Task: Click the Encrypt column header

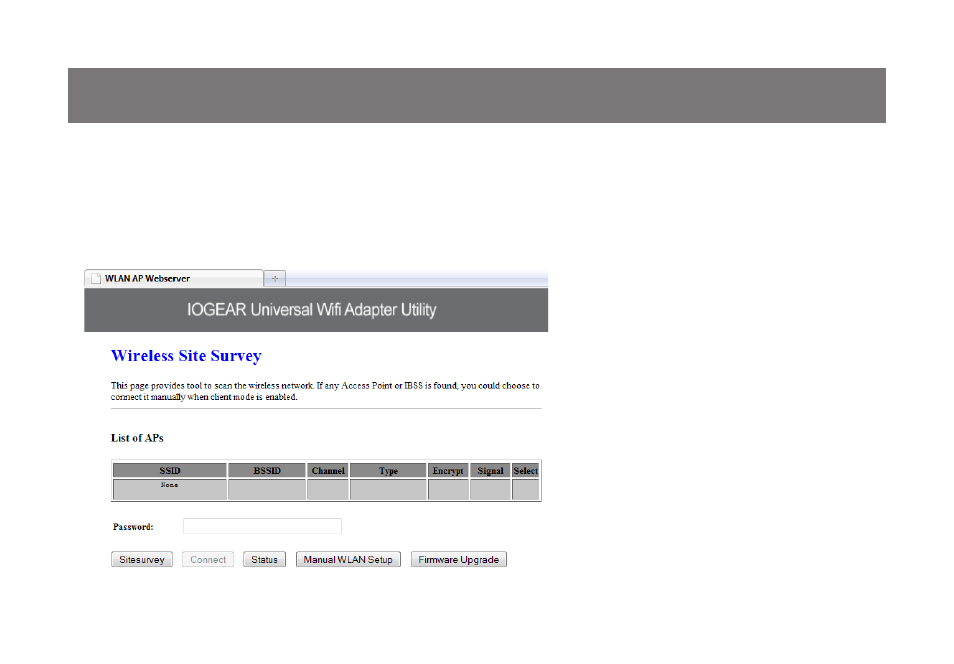Action: coord(448,470)
